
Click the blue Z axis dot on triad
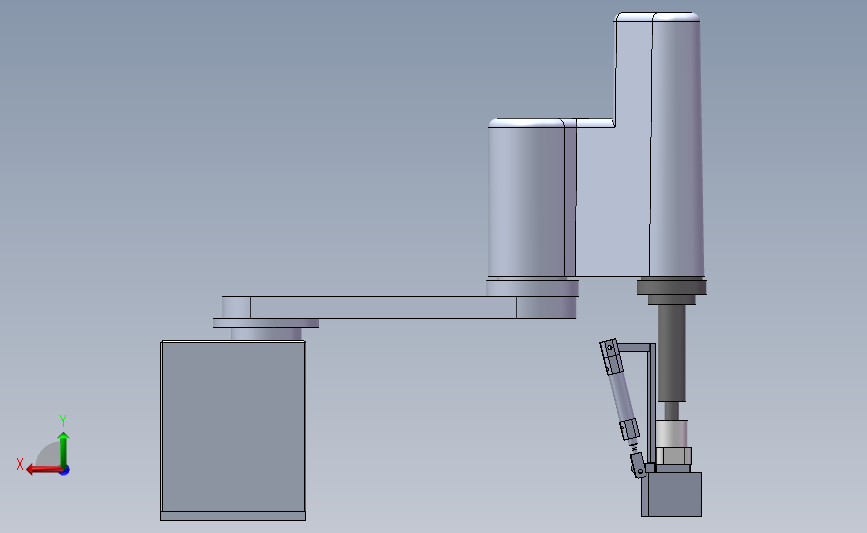65,471
